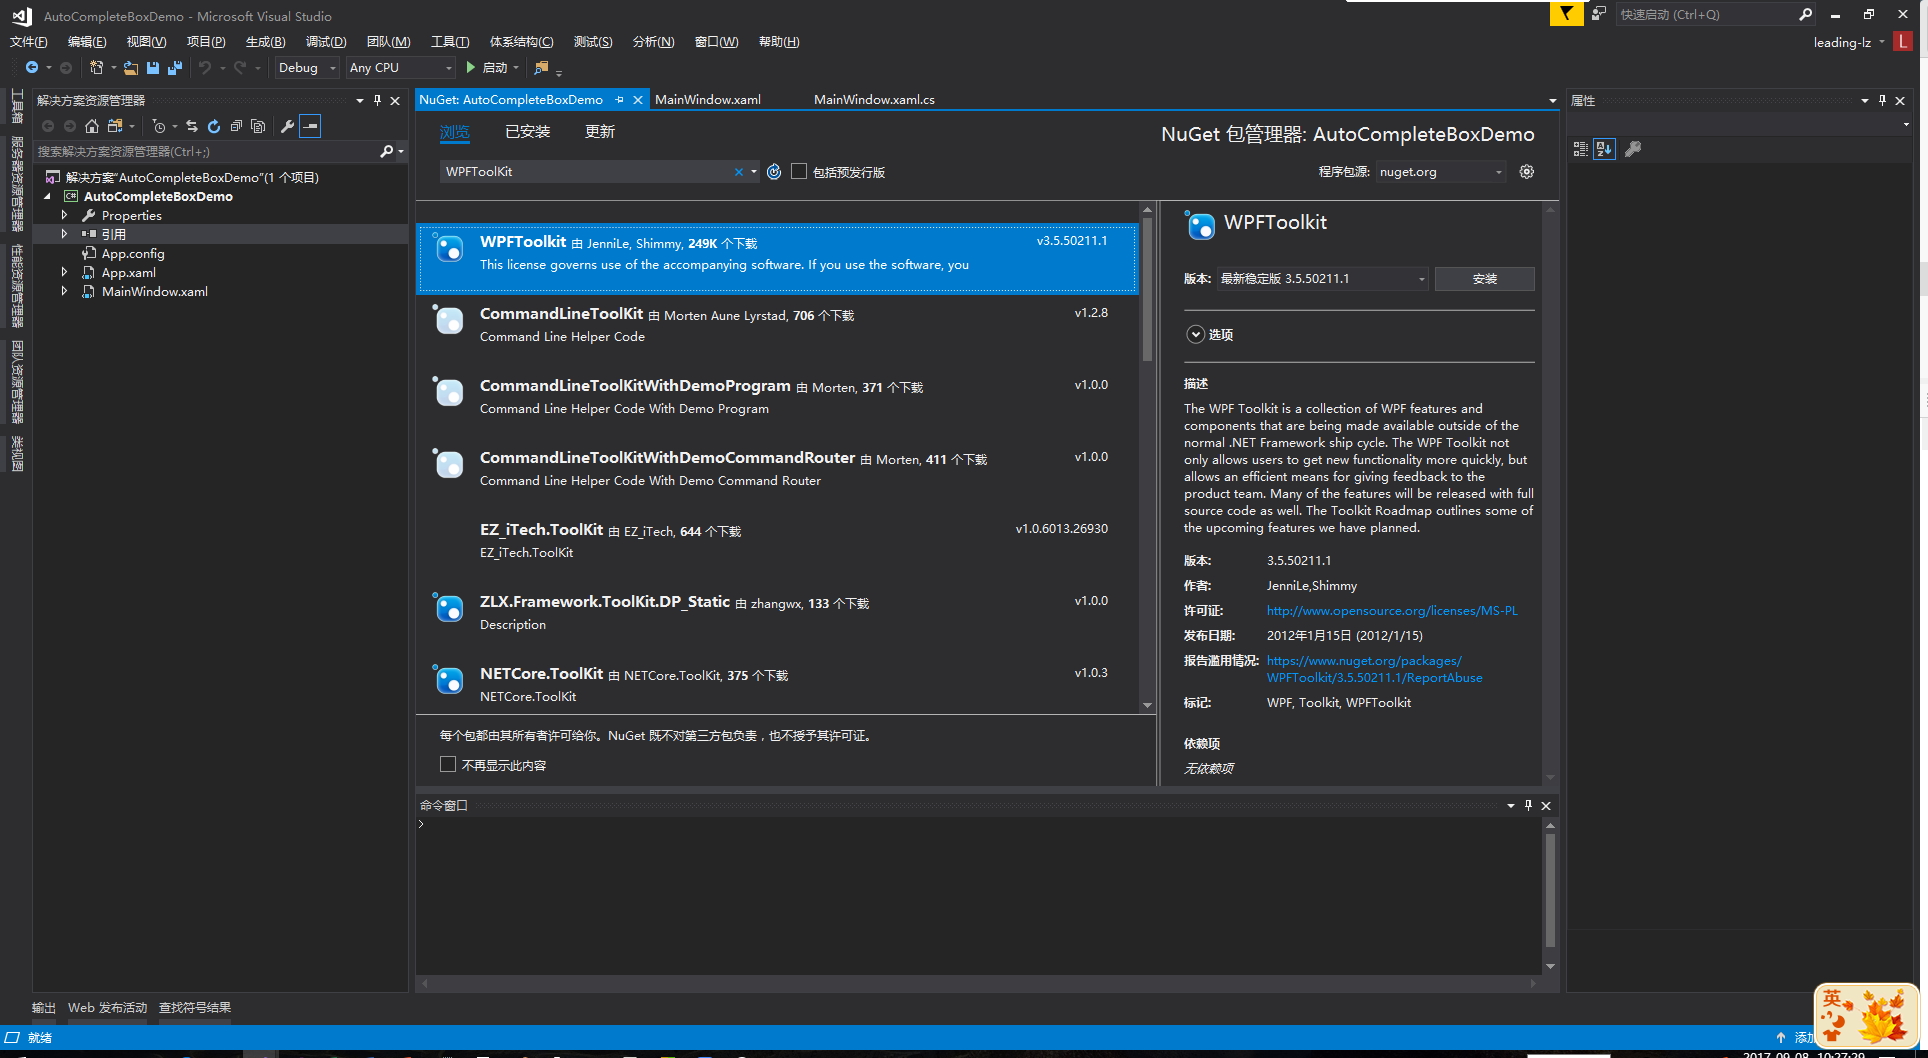Switch to the MainWindow.xaml tab

[x=708, y=100]
